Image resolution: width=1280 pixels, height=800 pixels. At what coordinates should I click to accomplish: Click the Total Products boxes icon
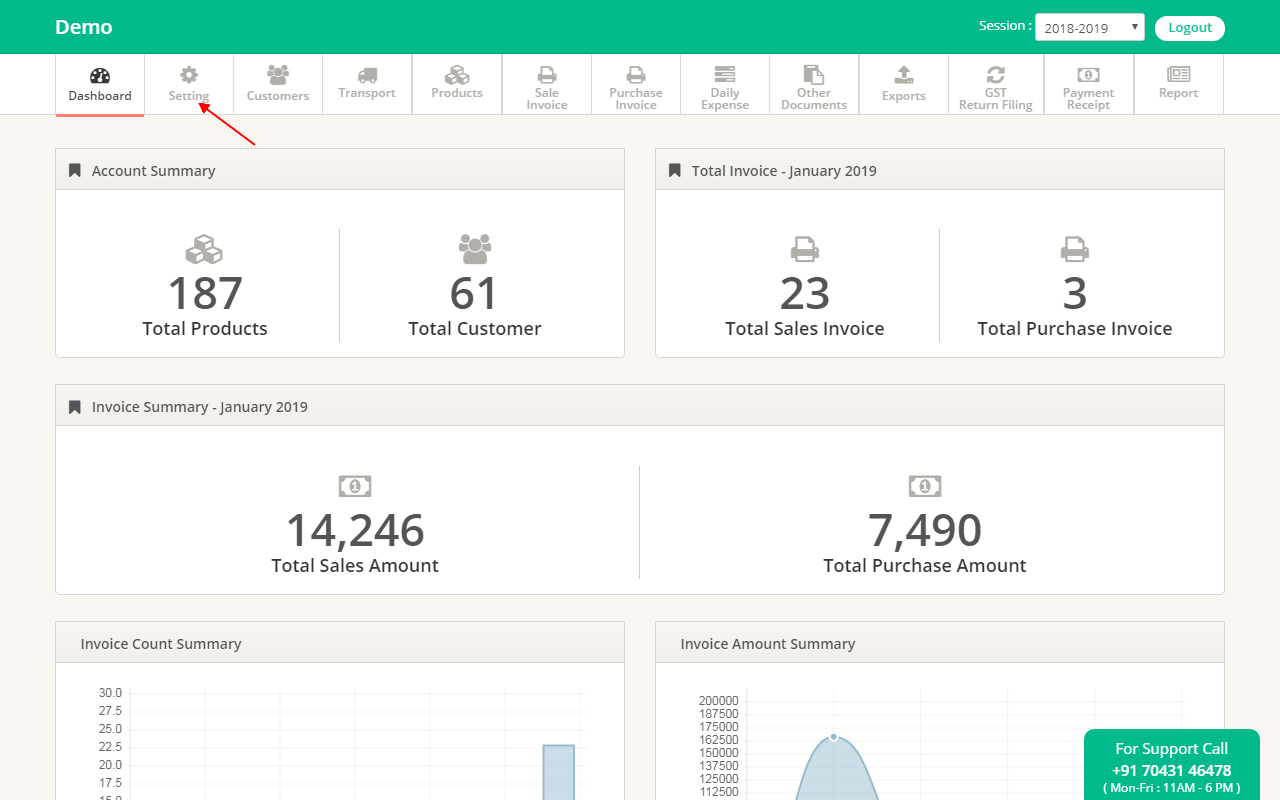(x=205, y=249)
